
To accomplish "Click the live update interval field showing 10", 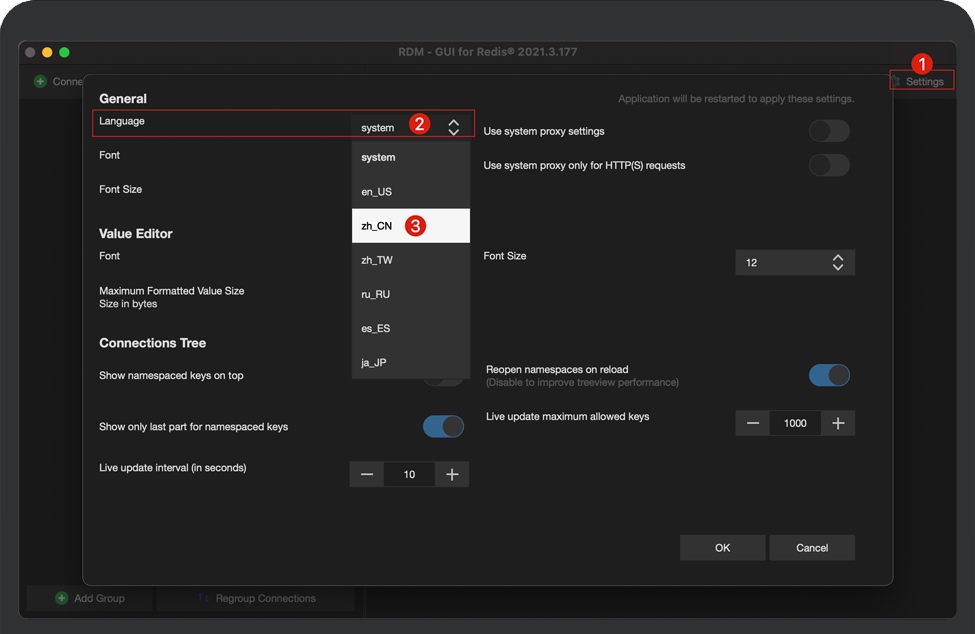I will 409,474.
